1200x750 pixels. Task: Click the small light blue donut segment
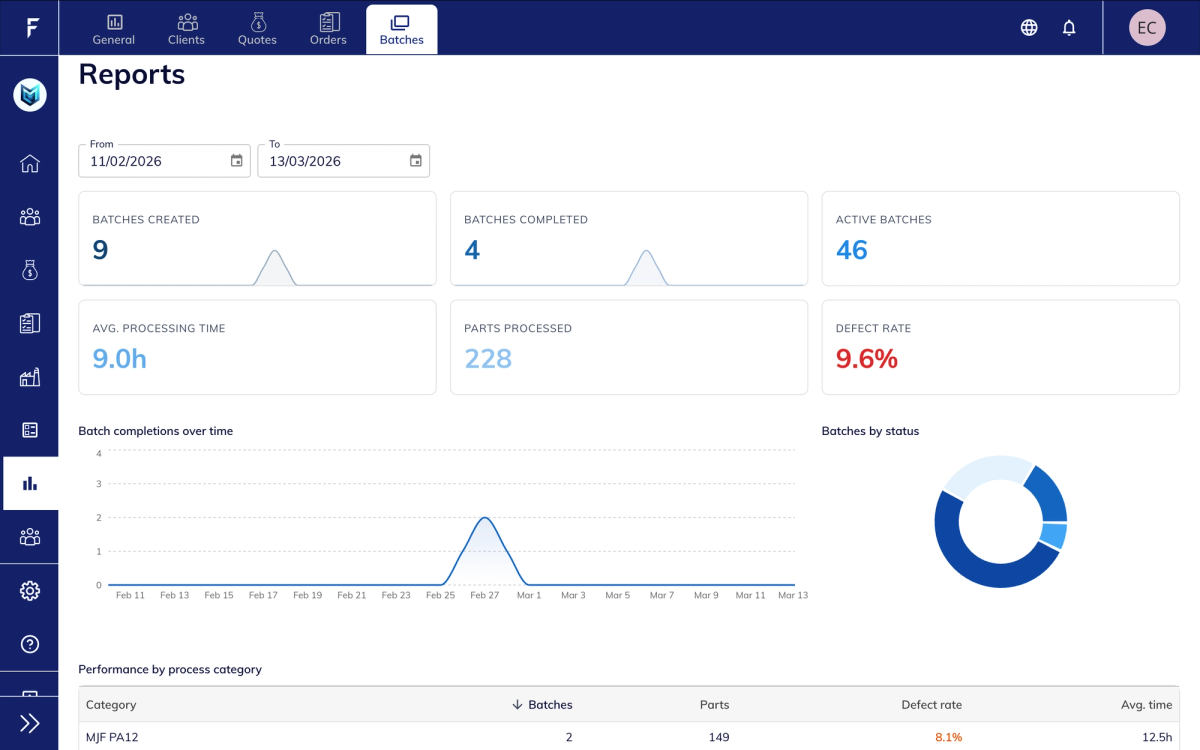1054,536
